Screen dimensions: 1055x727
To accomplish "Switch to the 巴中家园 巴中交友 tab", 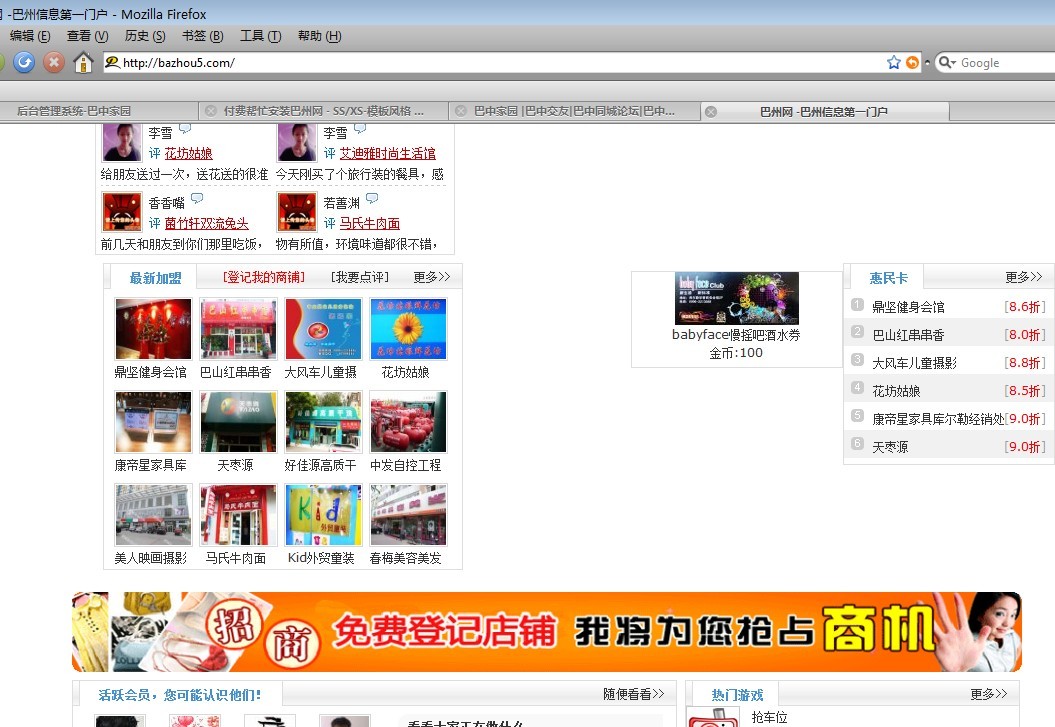I will 574,111.
